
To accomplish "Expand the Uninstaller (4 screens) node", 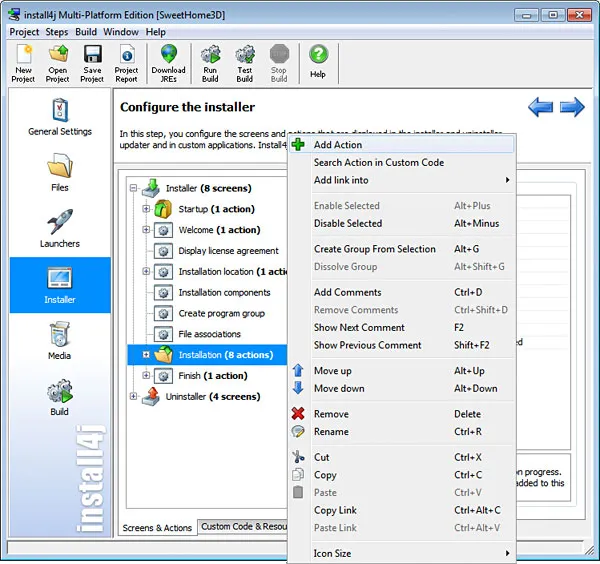I will 133,396.
